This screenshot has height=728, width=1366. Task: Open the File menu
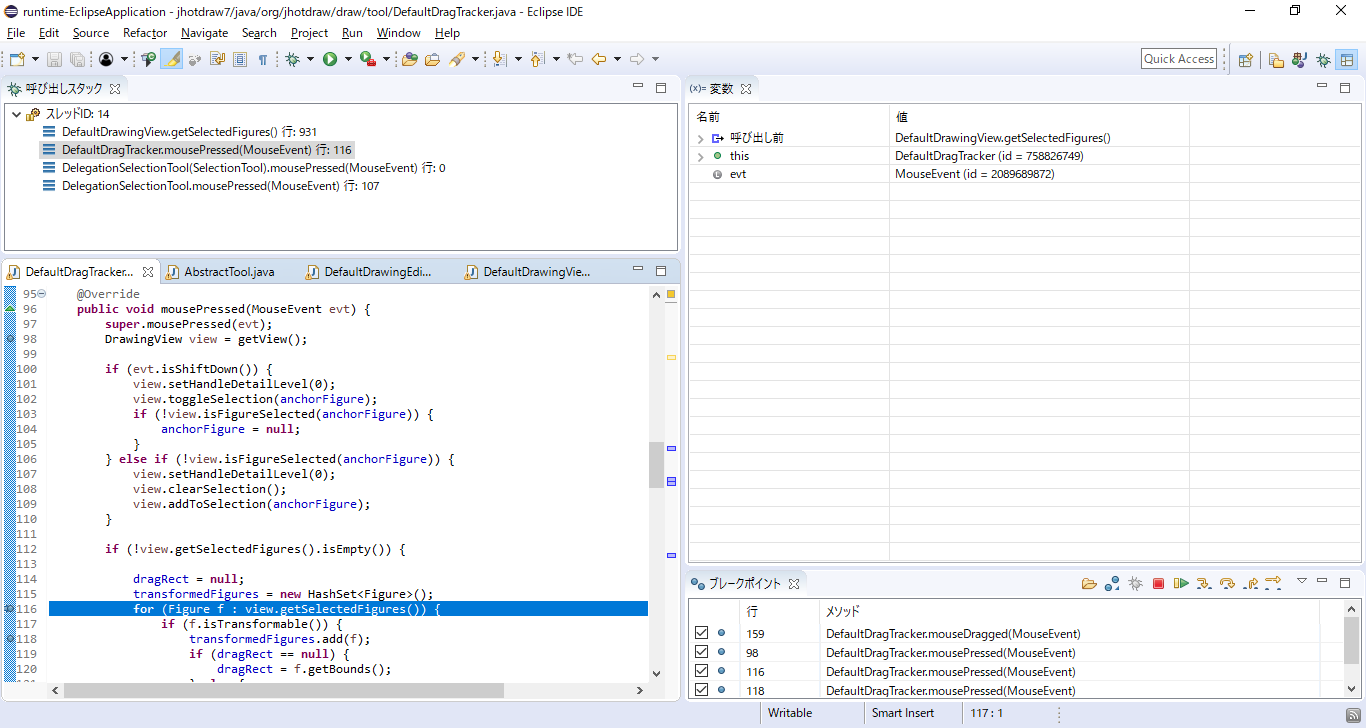(16, 33)
